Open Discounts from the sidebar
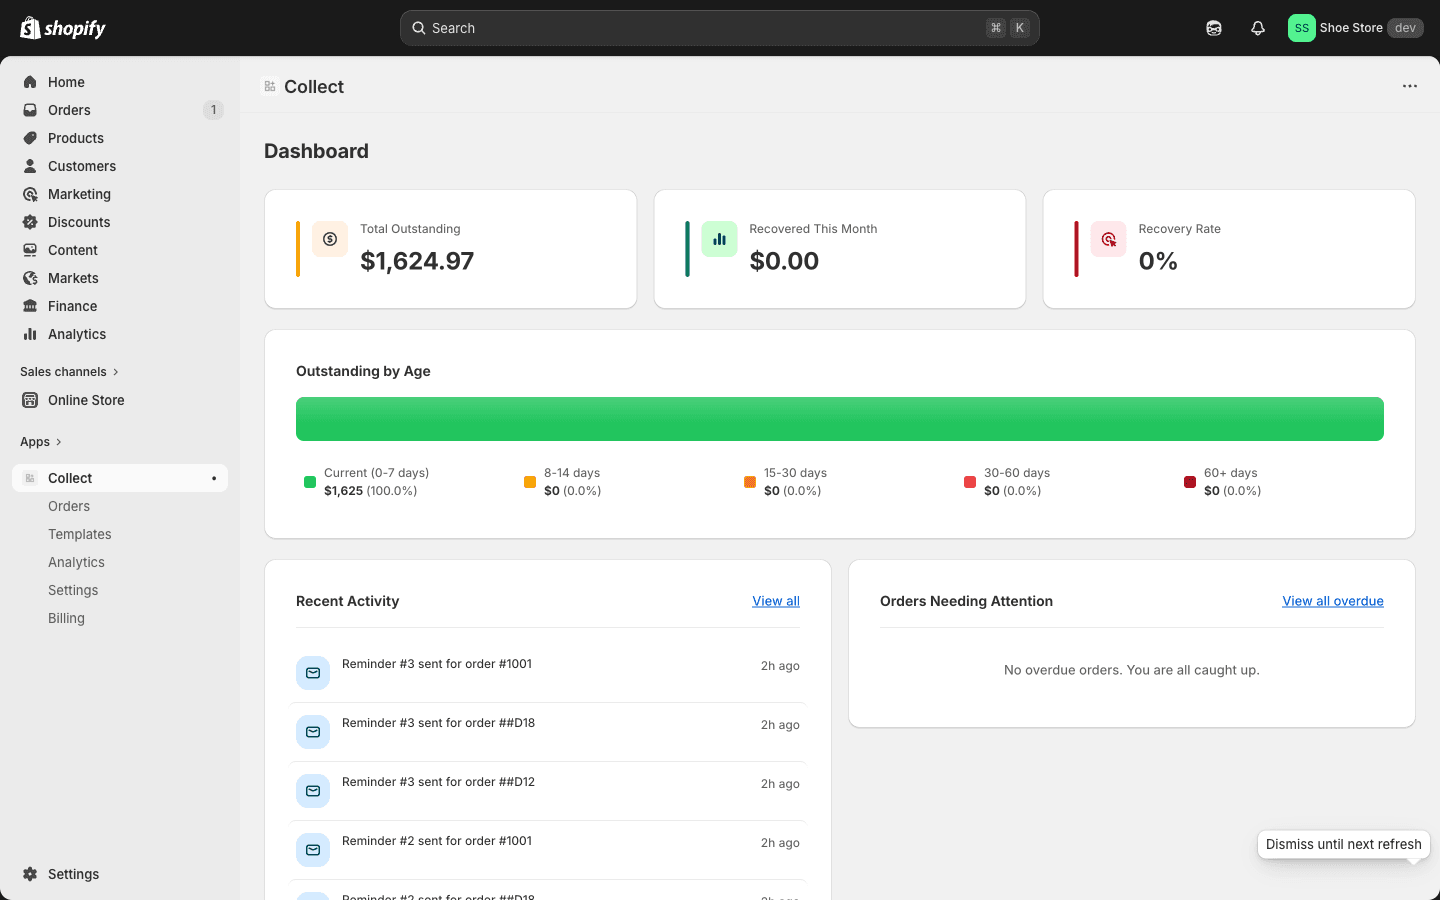Image resolution: width=1440 pixels, height=900 pixels. click(x=80, y=222)
